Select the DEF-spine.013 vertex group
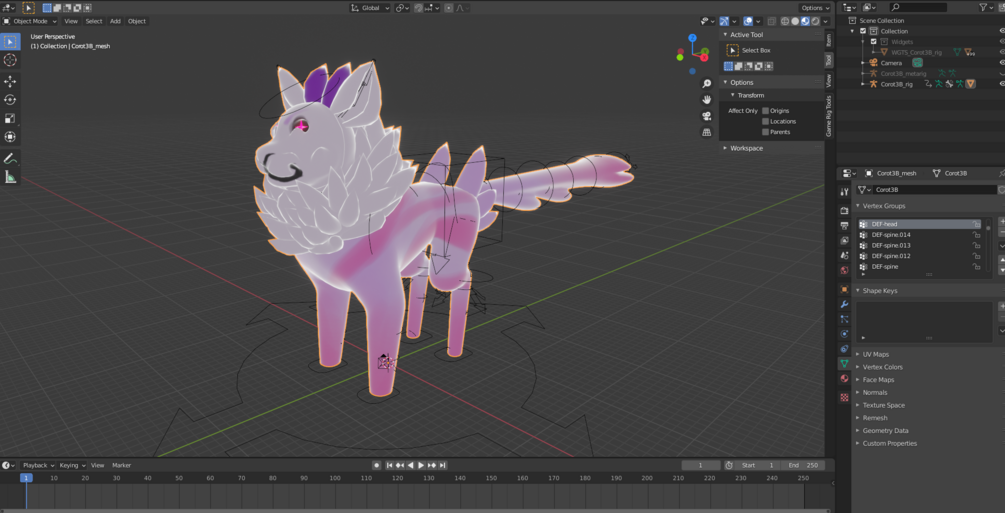1005x513 pixels. [x=920, y=245]
